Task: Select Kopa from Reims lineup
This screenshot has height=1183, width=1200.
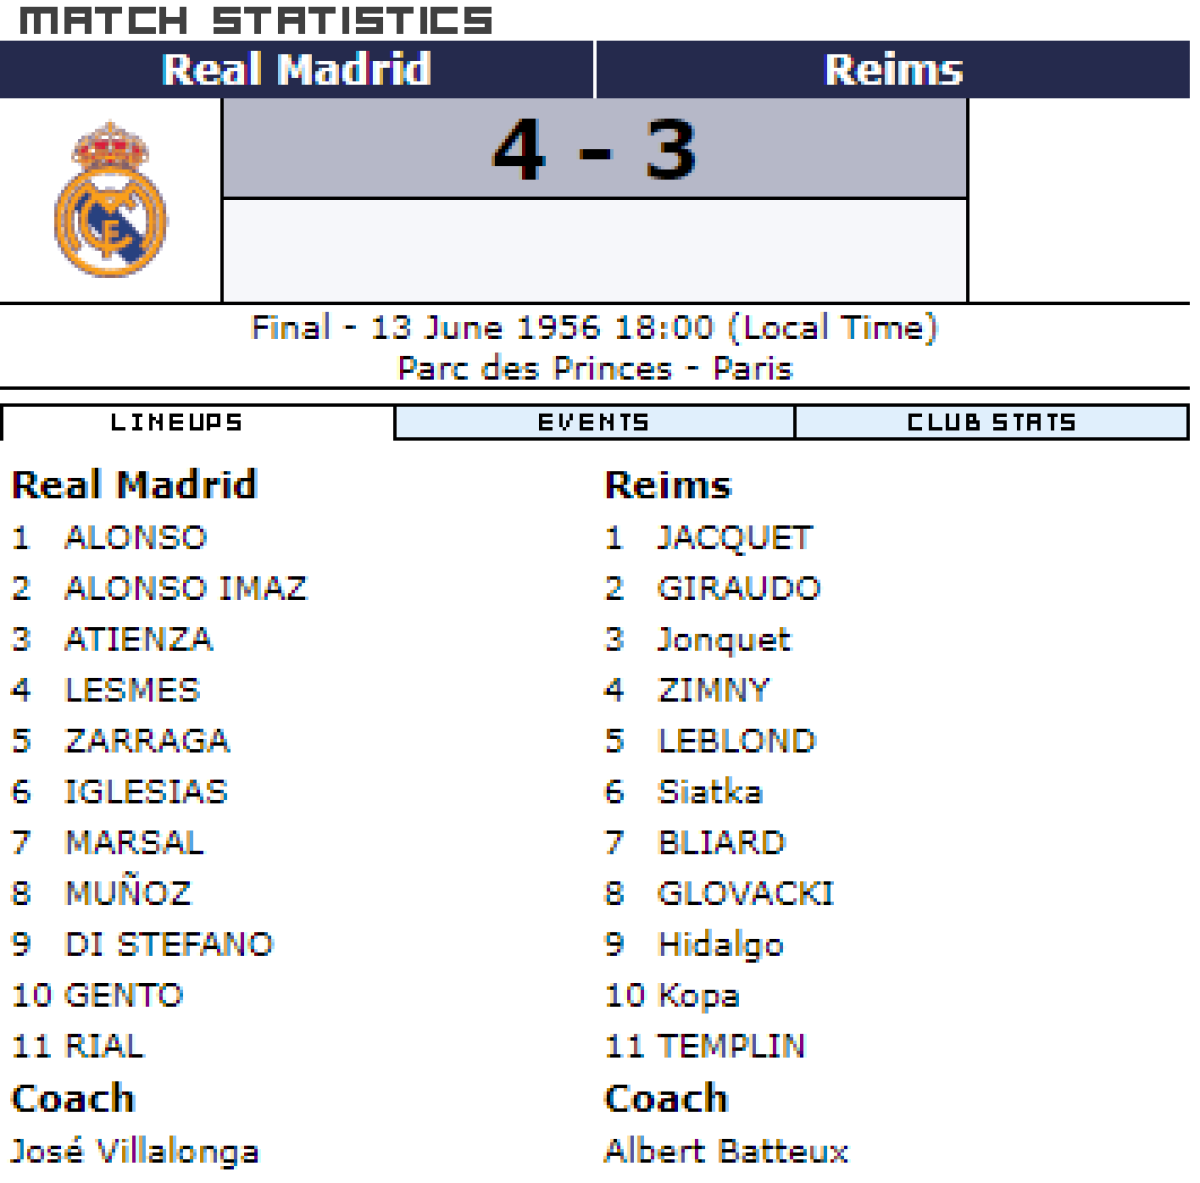Action: click(698, 995)
